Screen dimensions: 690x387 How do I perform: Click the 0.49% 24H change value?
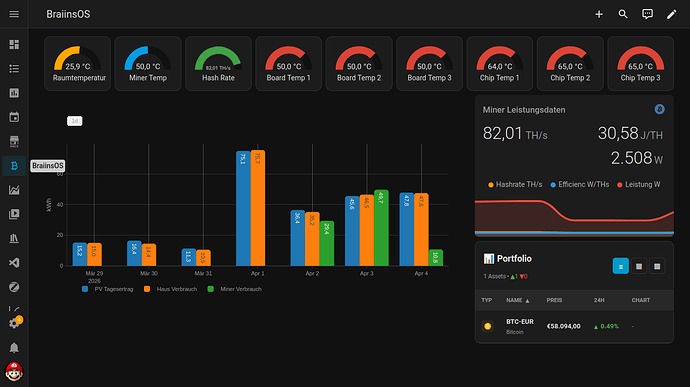606,326
